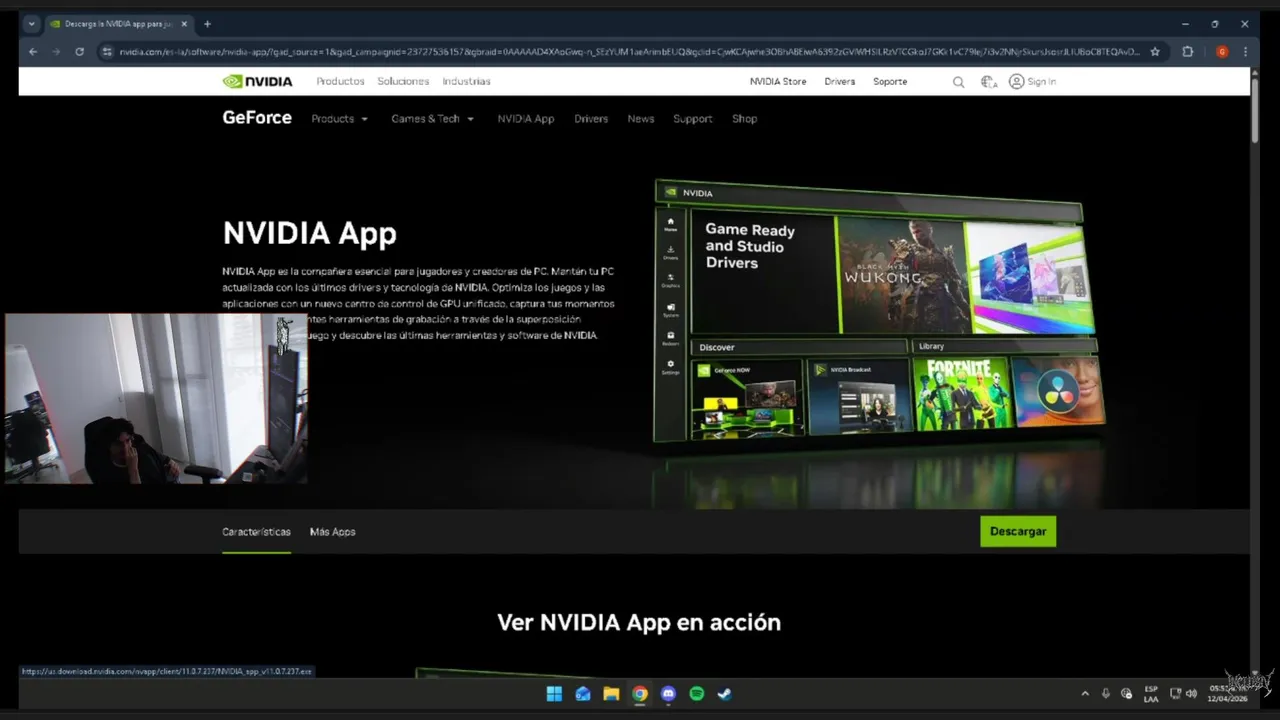Image resolution: width=1280 pixels, height=720 pixels.
Task: Click the address bar URL field
Action: coord(630,52)
